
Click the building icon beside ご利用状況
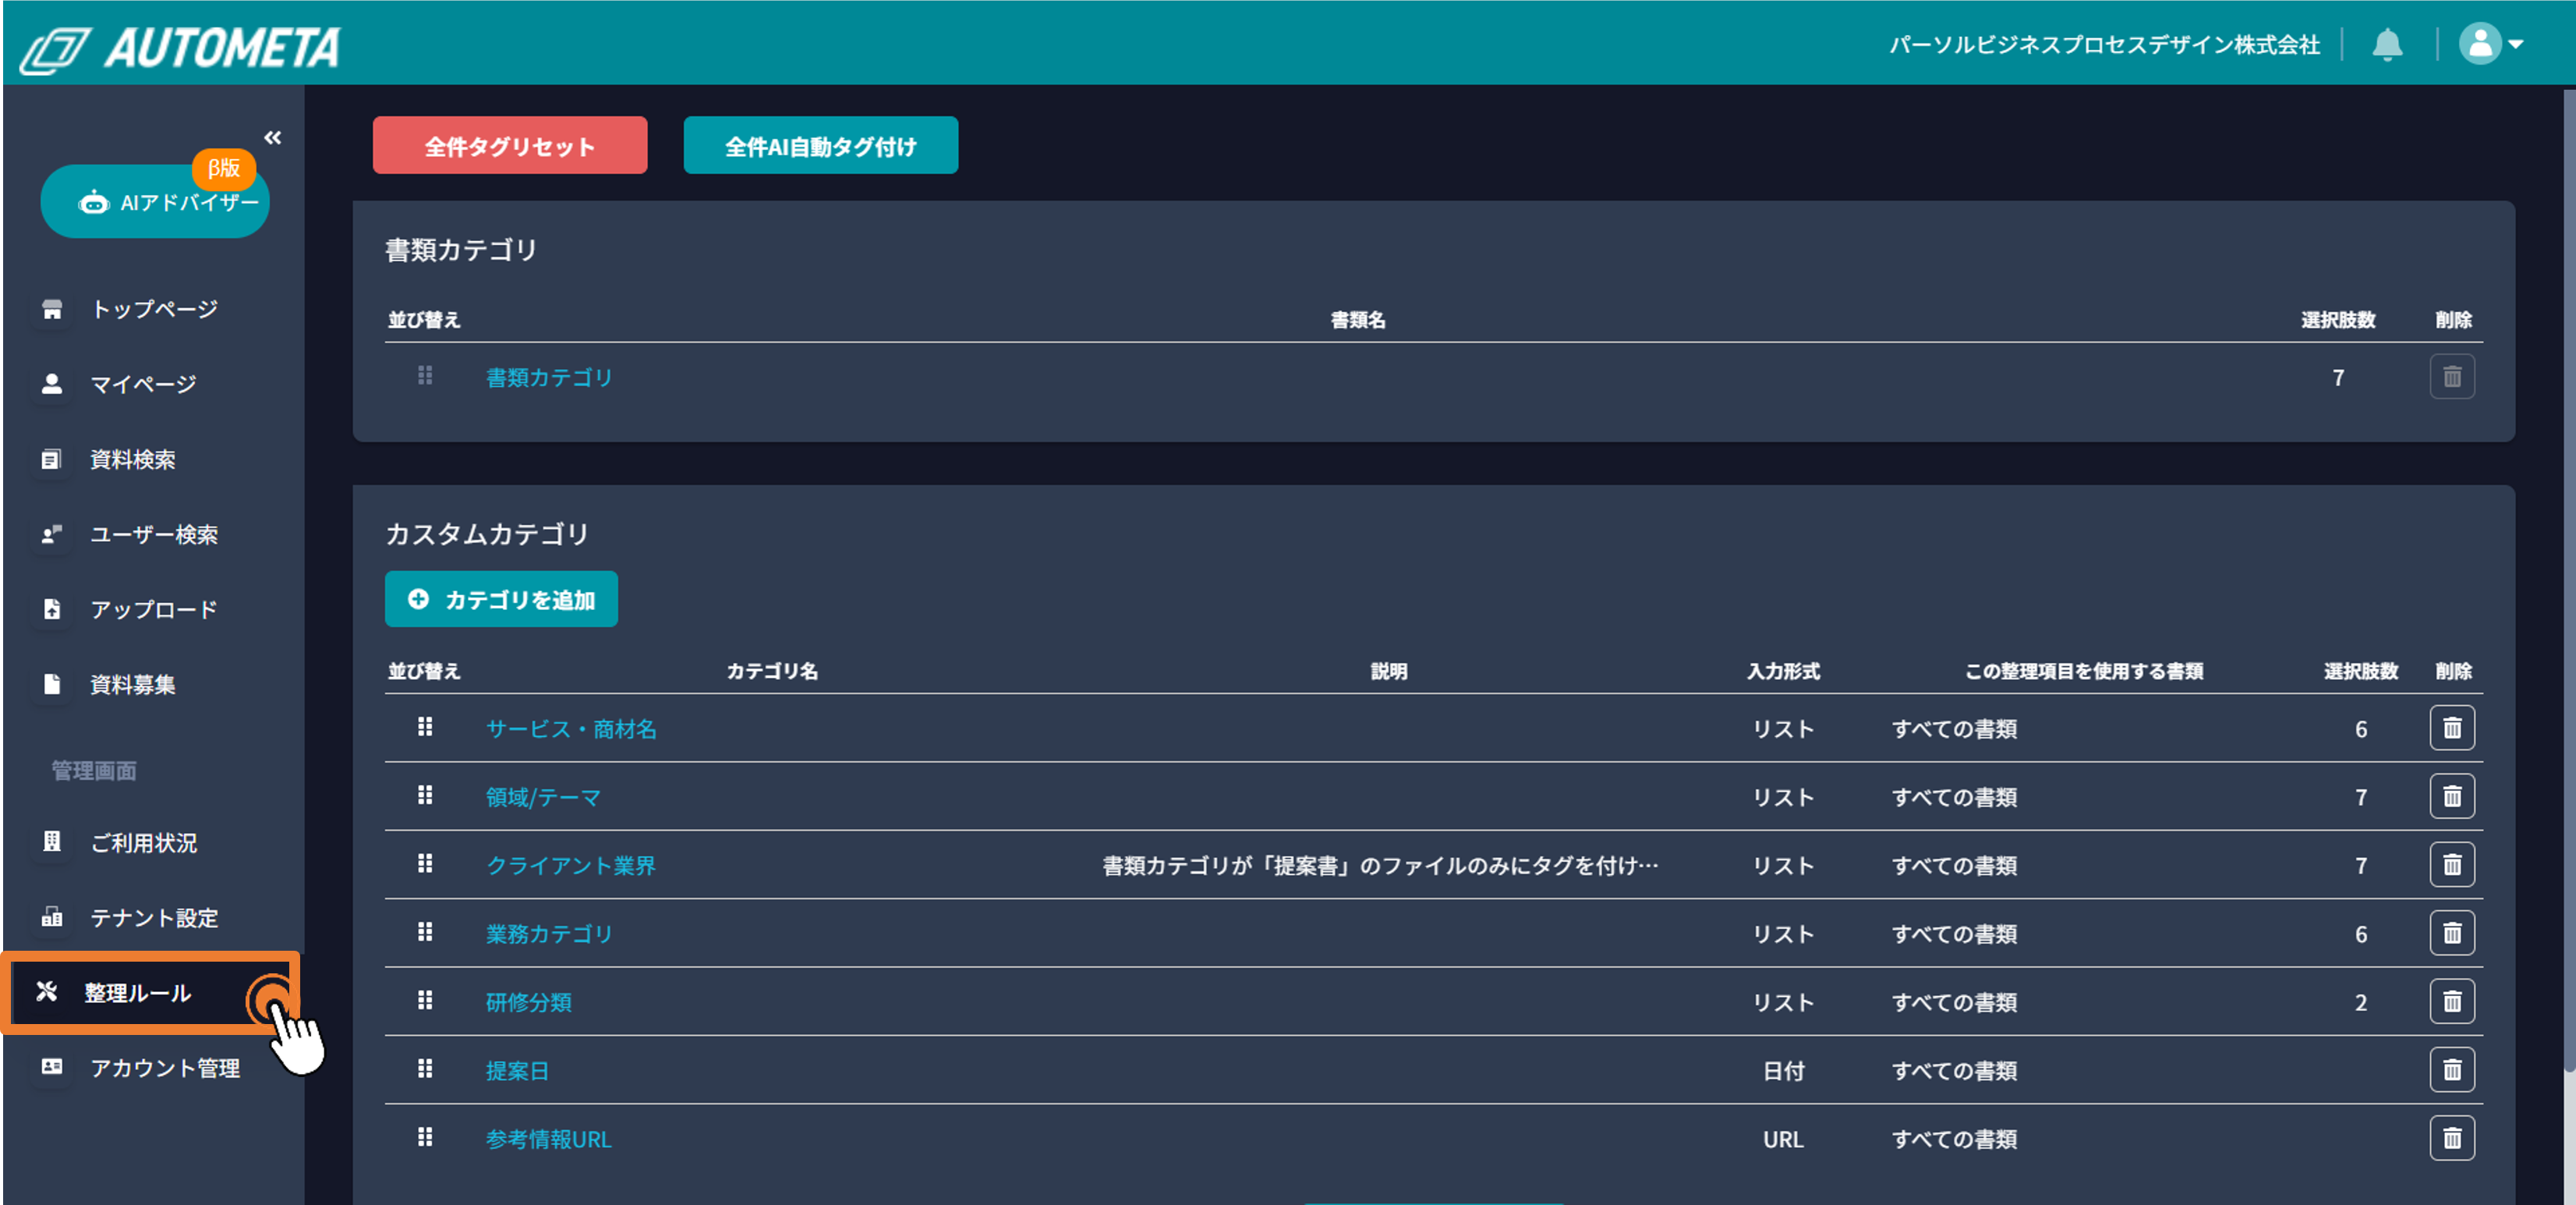[x=52, y=842]
